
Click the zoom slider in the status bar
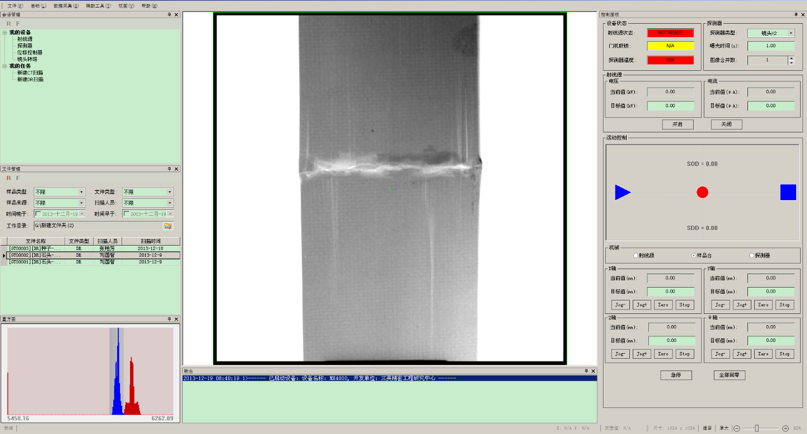click(757, 428)
